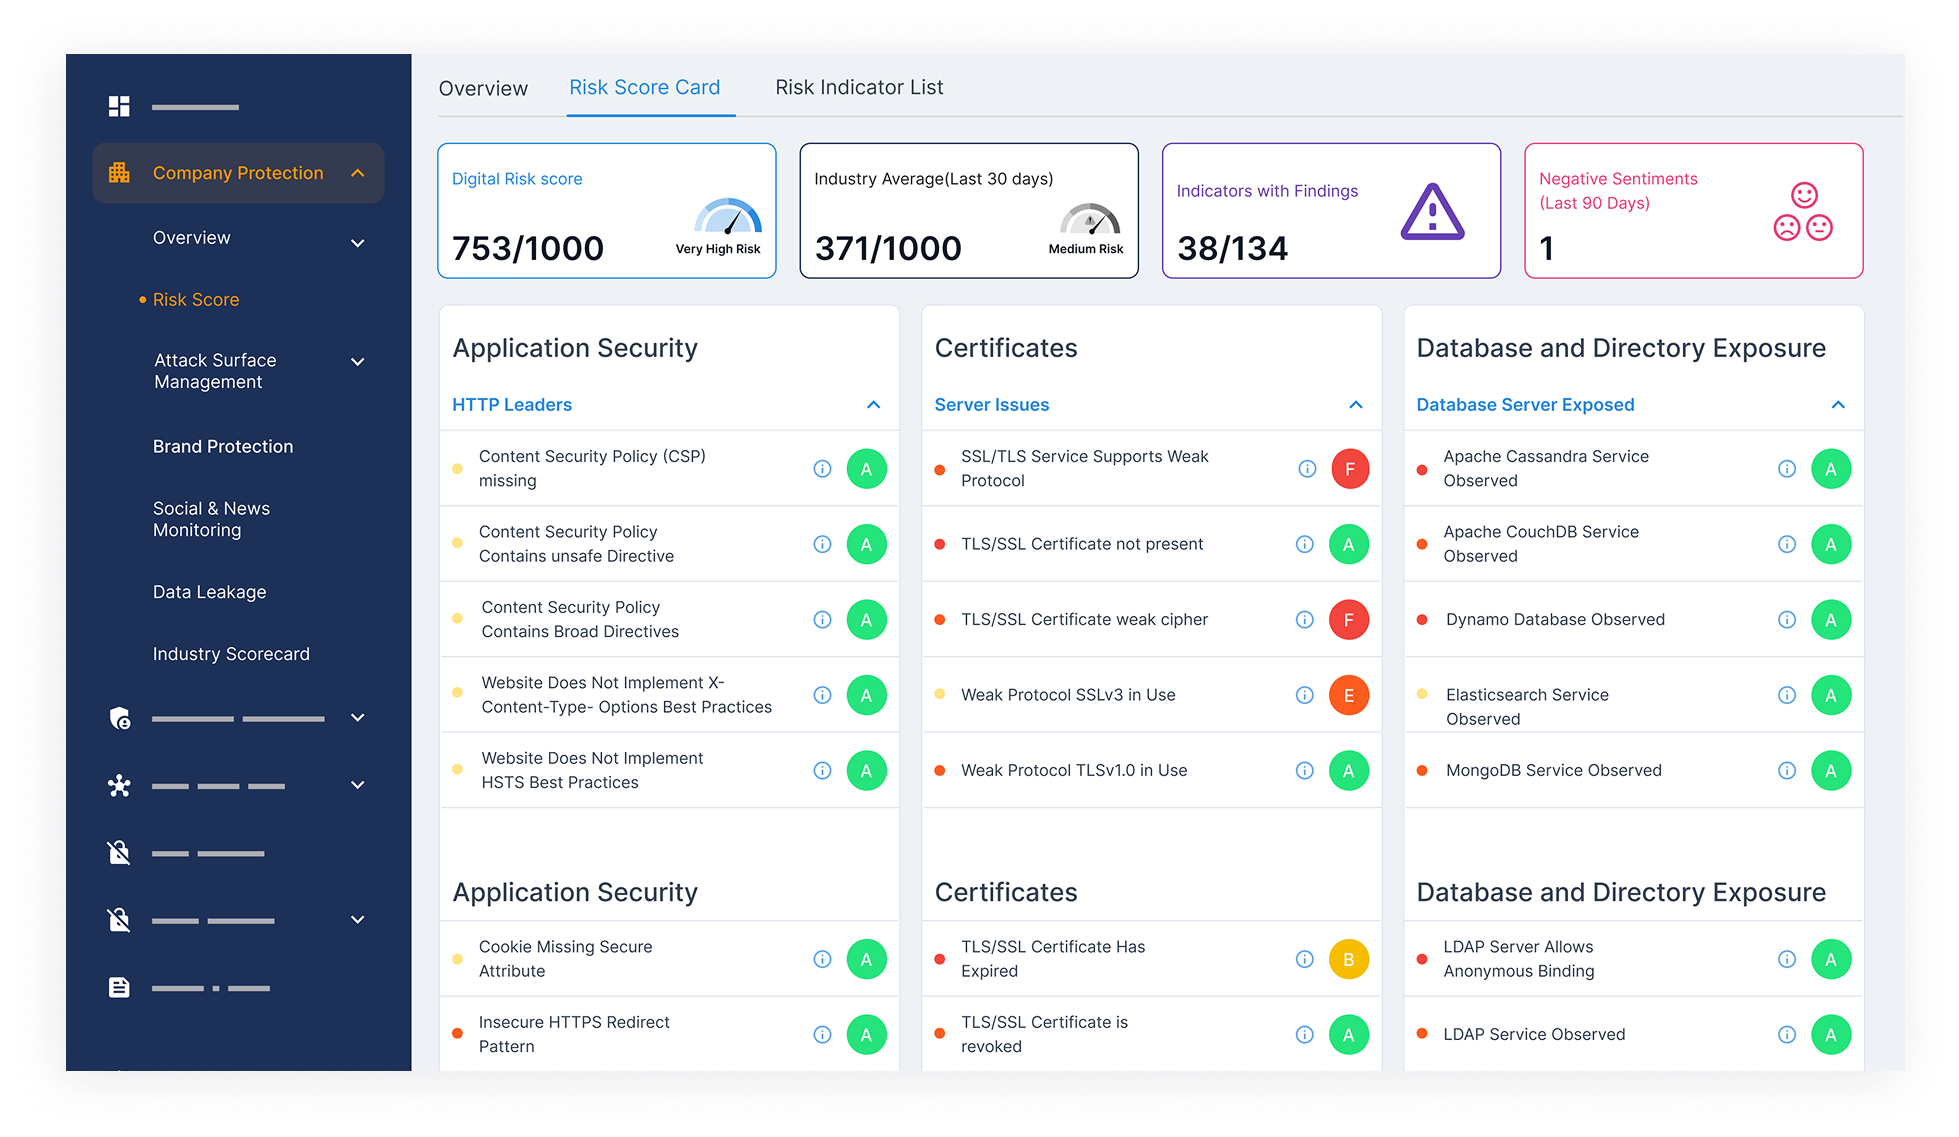The width and height of the screenshot is (1959, 1137).
Task: Click the dashboard grid icon in sidebar
Action: pyautogui.click(x=119, y=104)
